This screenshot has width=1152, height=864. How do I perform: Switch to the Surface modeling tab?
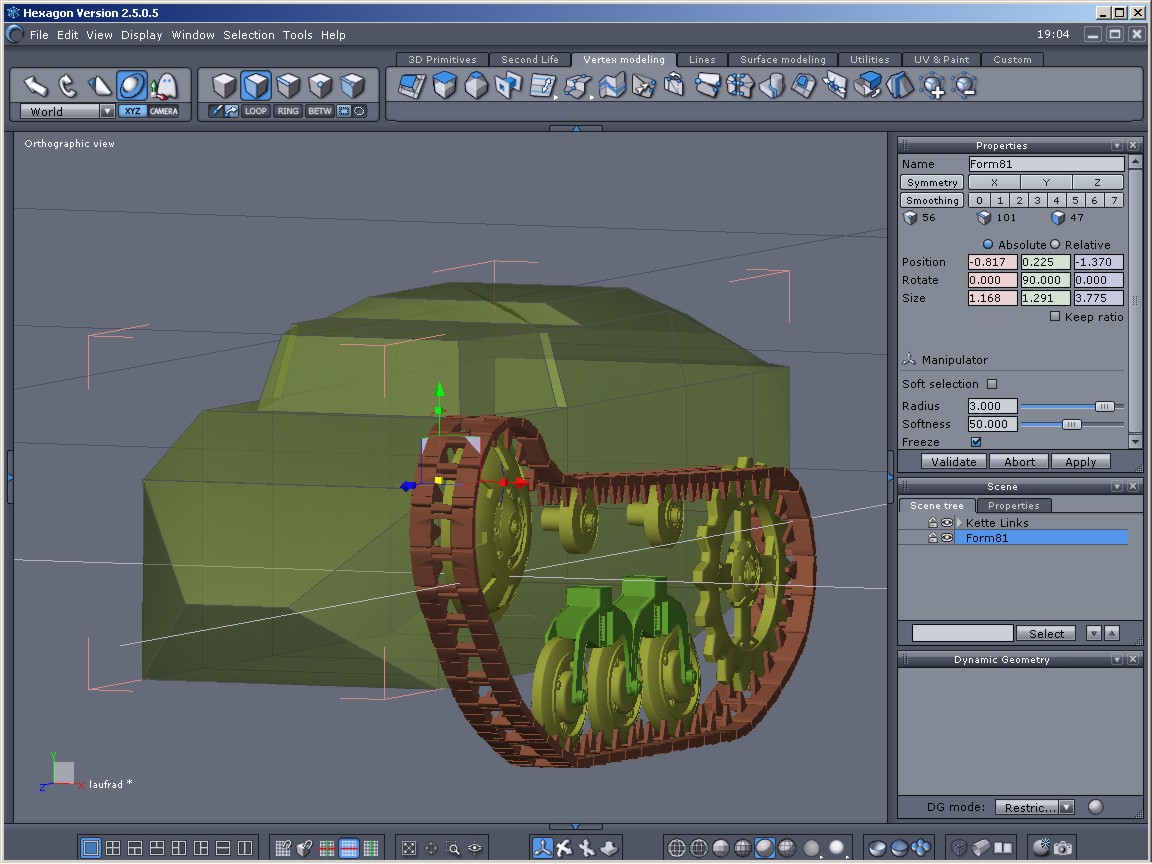(x=782, y=60)
